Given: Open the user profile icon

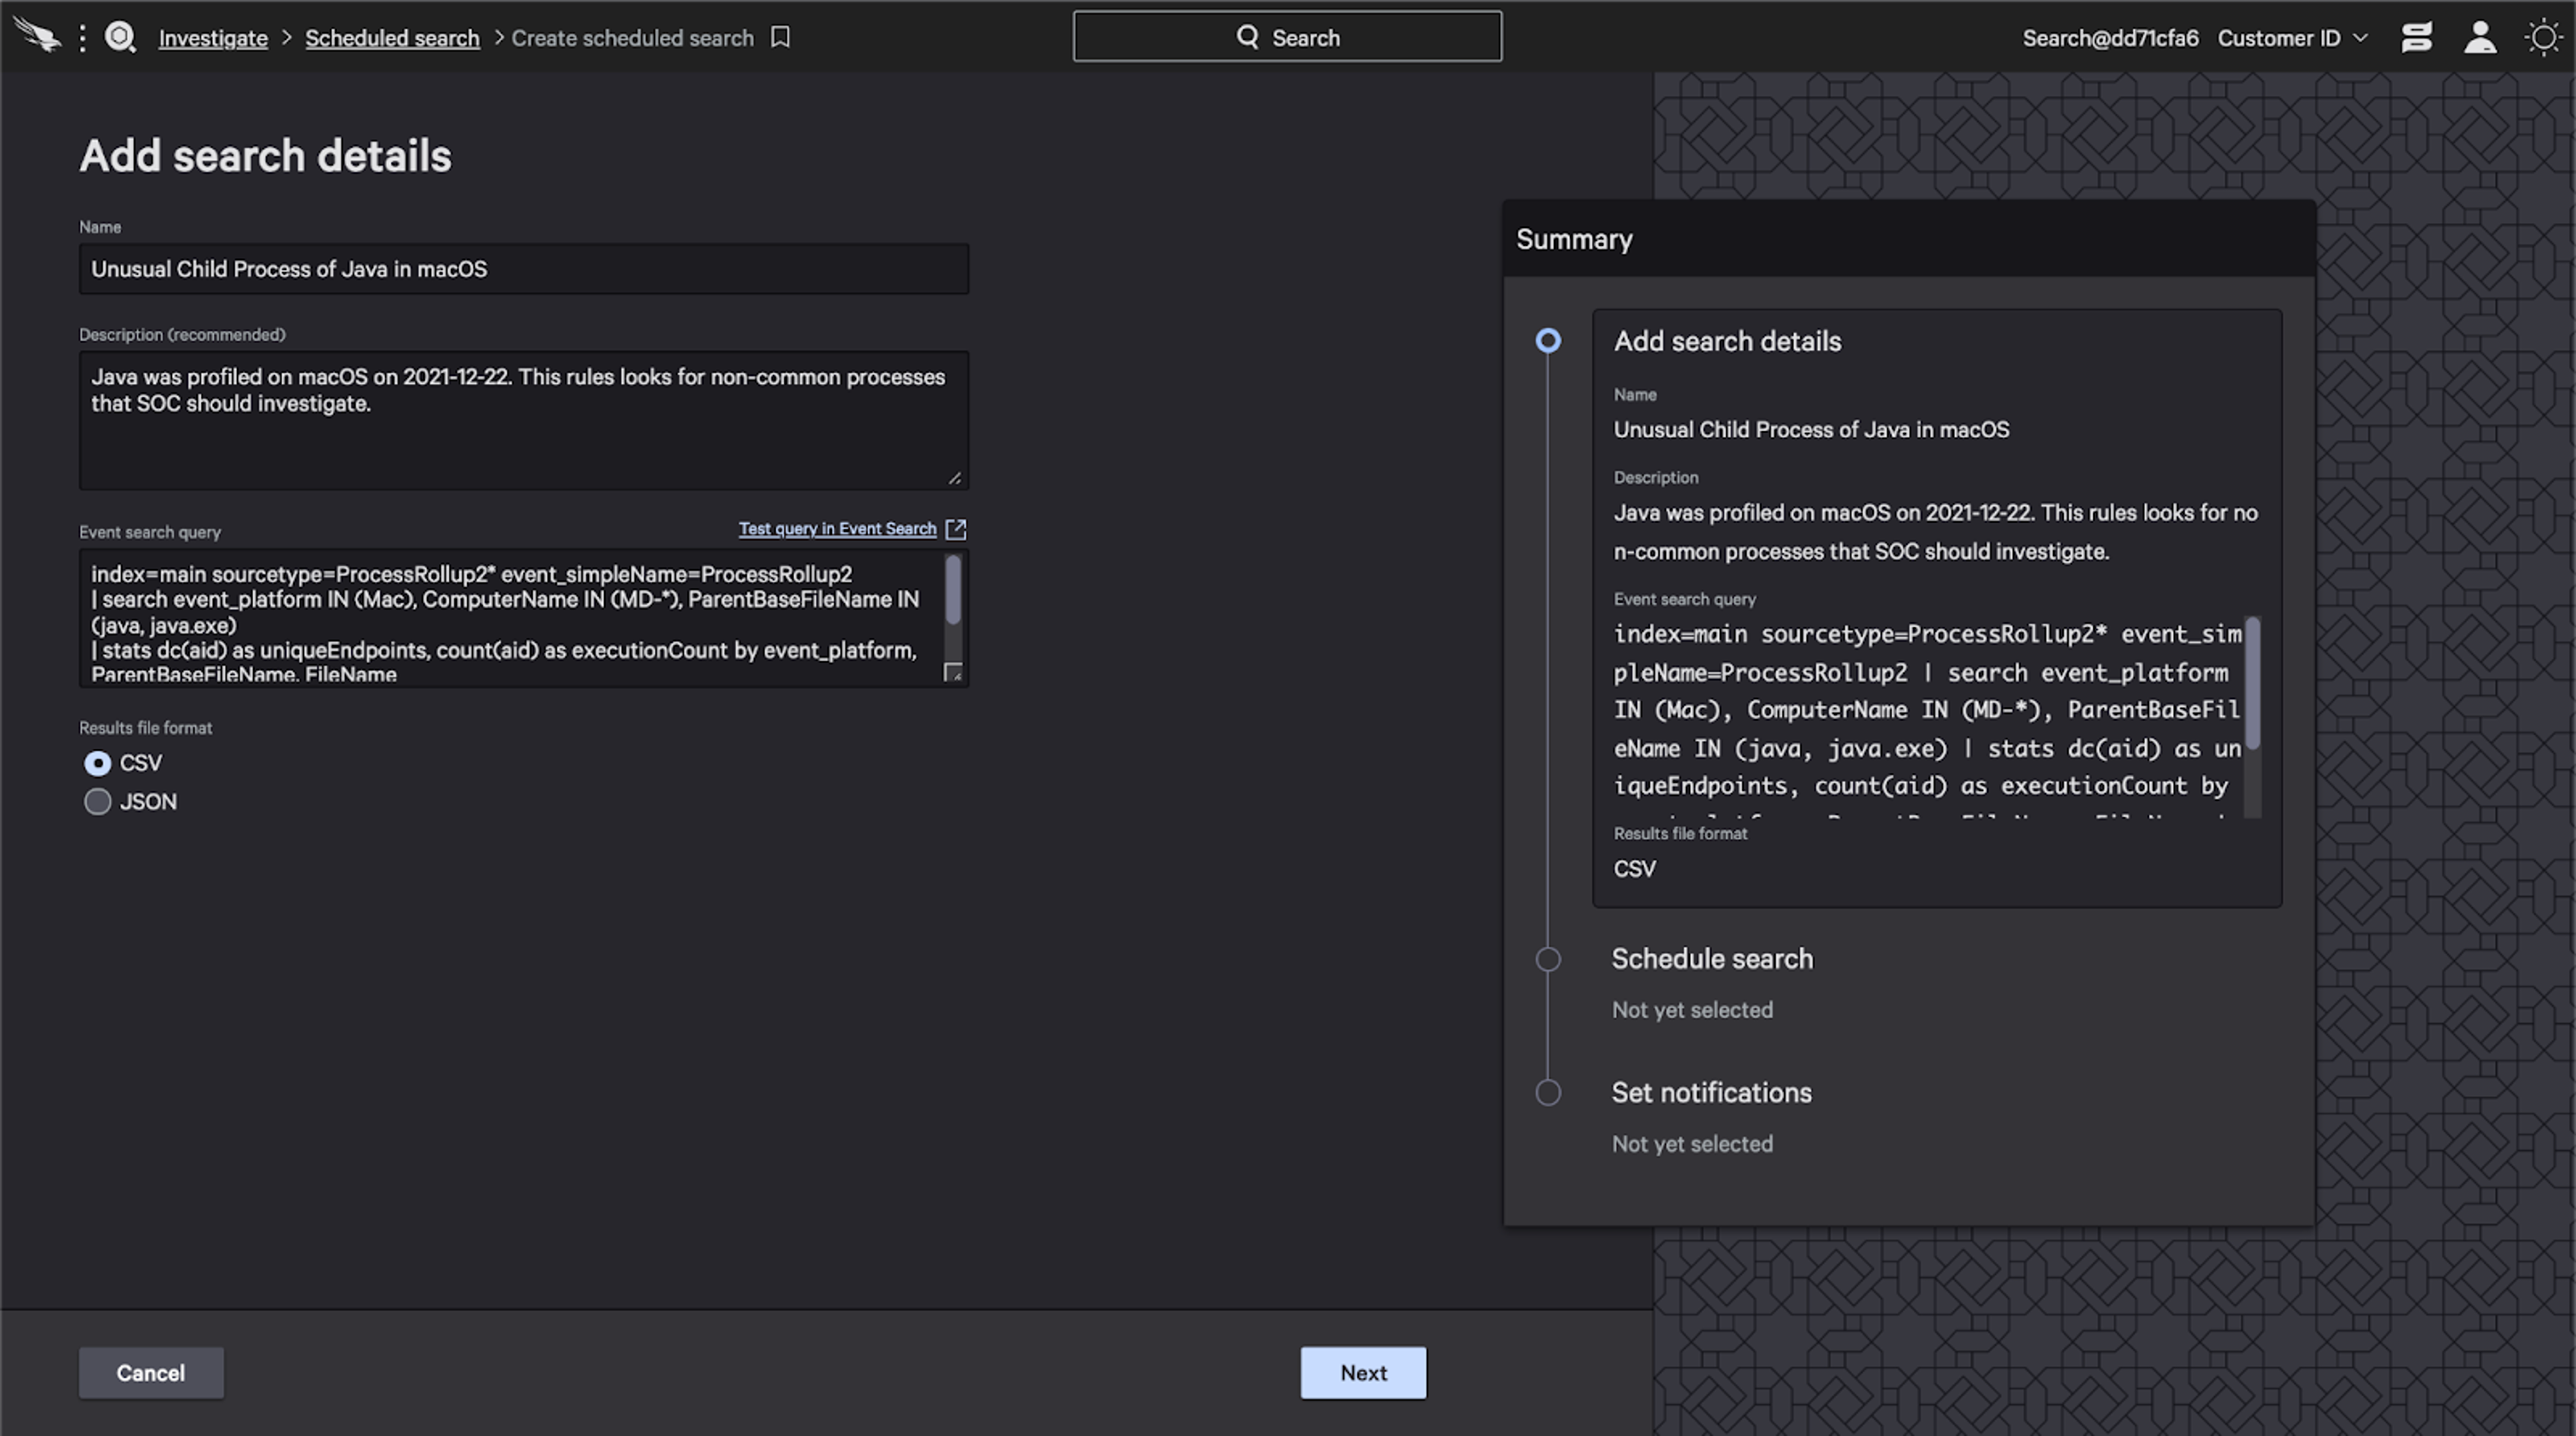Looking at the screenshot, I should [2480, 38].
